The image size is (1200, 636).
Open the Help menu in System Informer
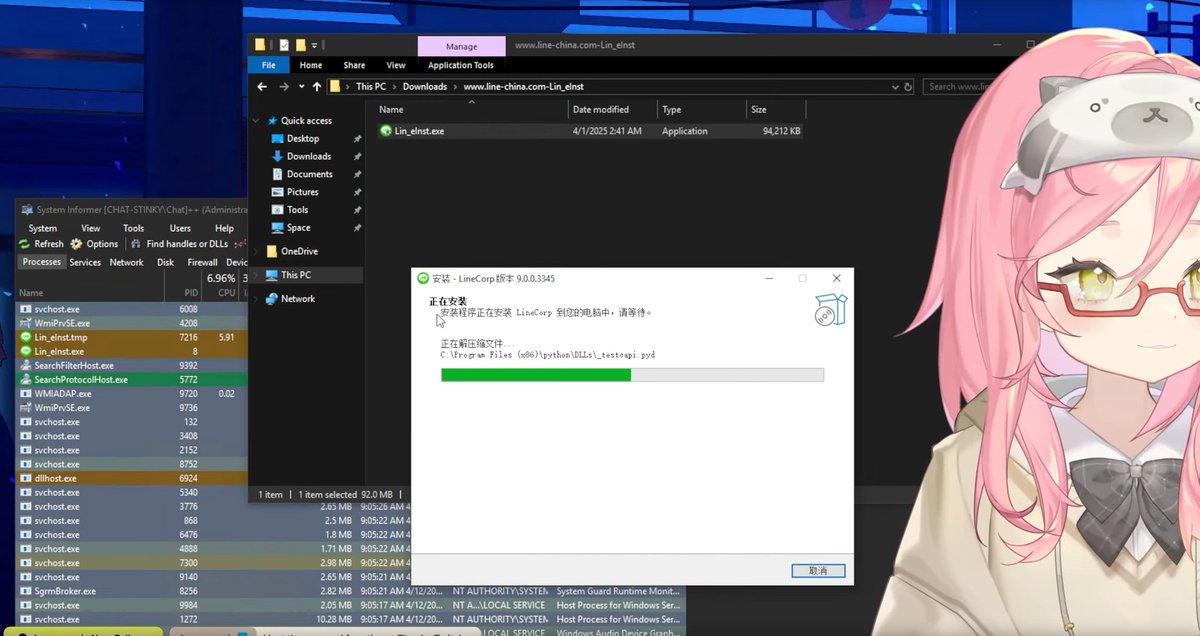[x=225, y=228]
